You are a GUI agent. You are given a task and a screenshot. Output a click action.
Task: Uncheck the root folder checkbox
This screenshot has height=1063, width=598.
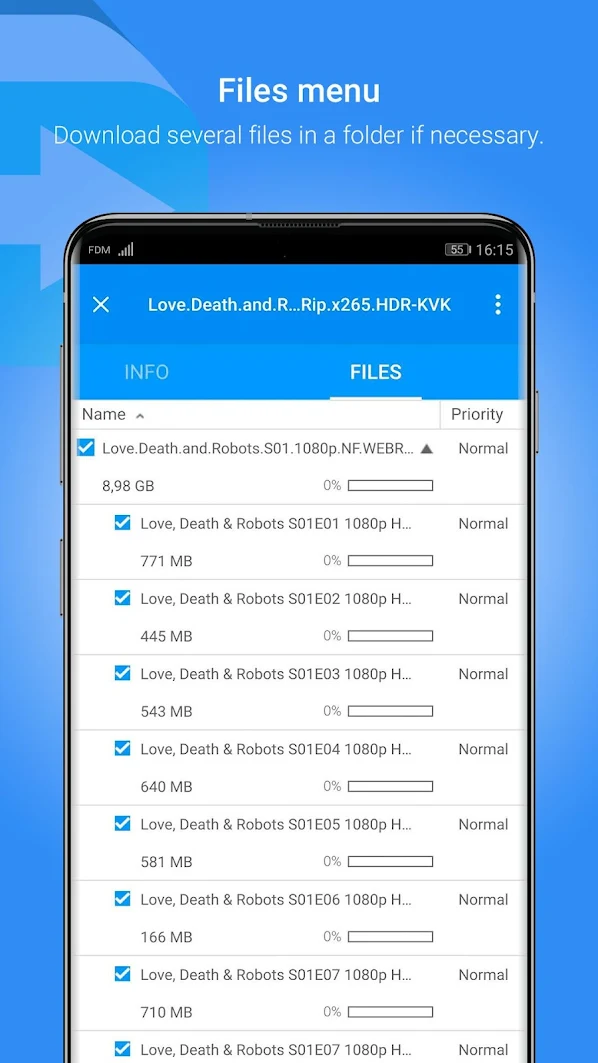[85, 447]
